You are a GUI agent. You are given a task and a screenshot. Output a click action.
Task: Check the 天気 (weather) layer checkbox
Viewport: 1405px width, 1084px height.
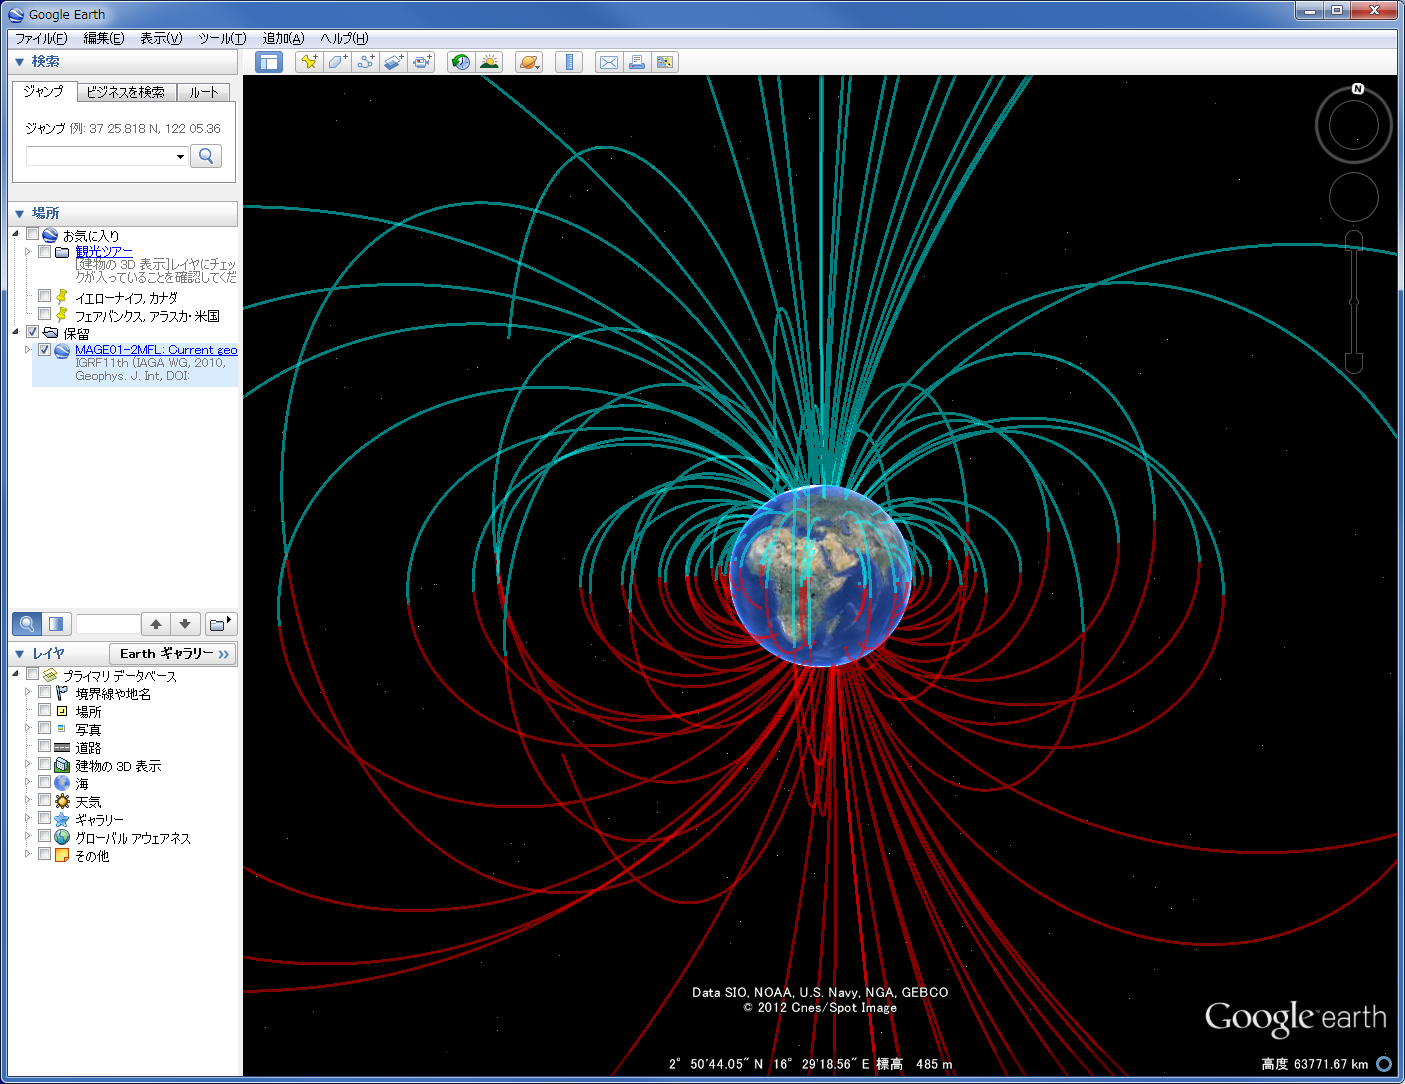pyautogui.click(x=45, y=801)
